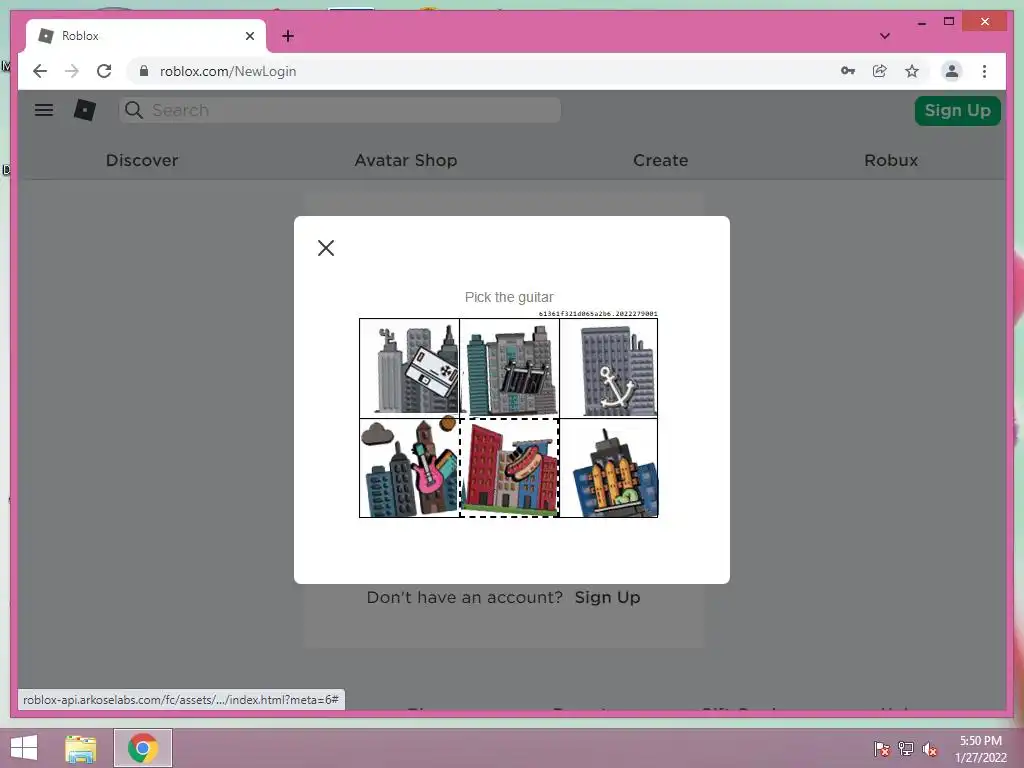1024x768 pixels.
Task: Close the captcha dialog with X
Action: tap(326, 248)
